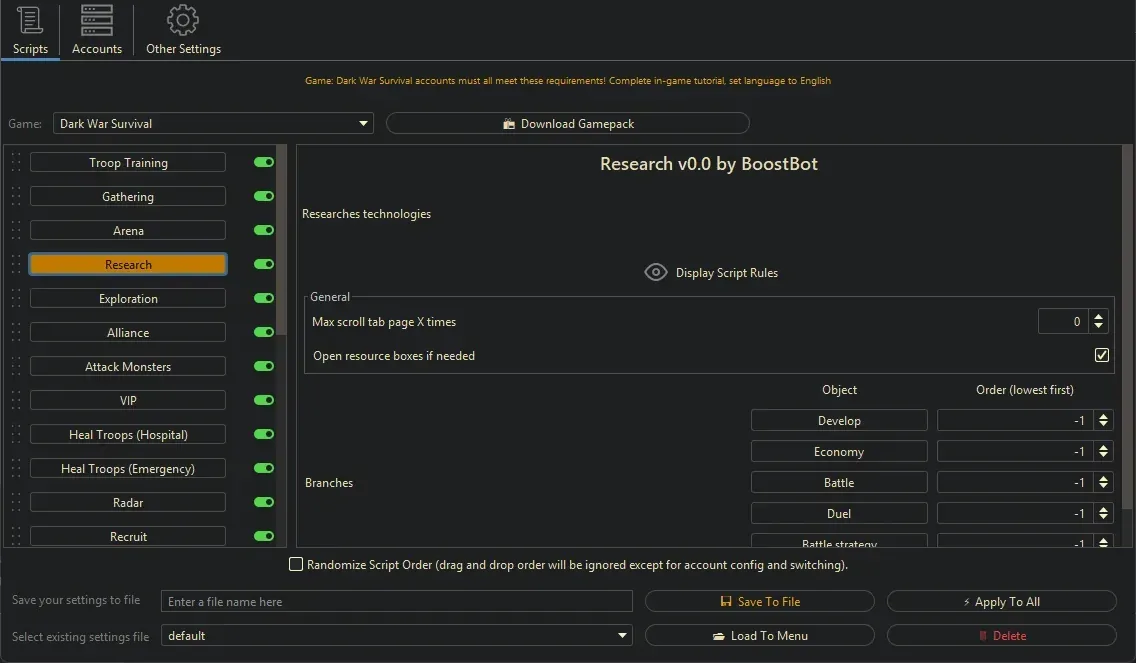The width and height of the screenshot is (1136, 663).
Task: Click drag handle next to Arena
Action: pos(16,230)
